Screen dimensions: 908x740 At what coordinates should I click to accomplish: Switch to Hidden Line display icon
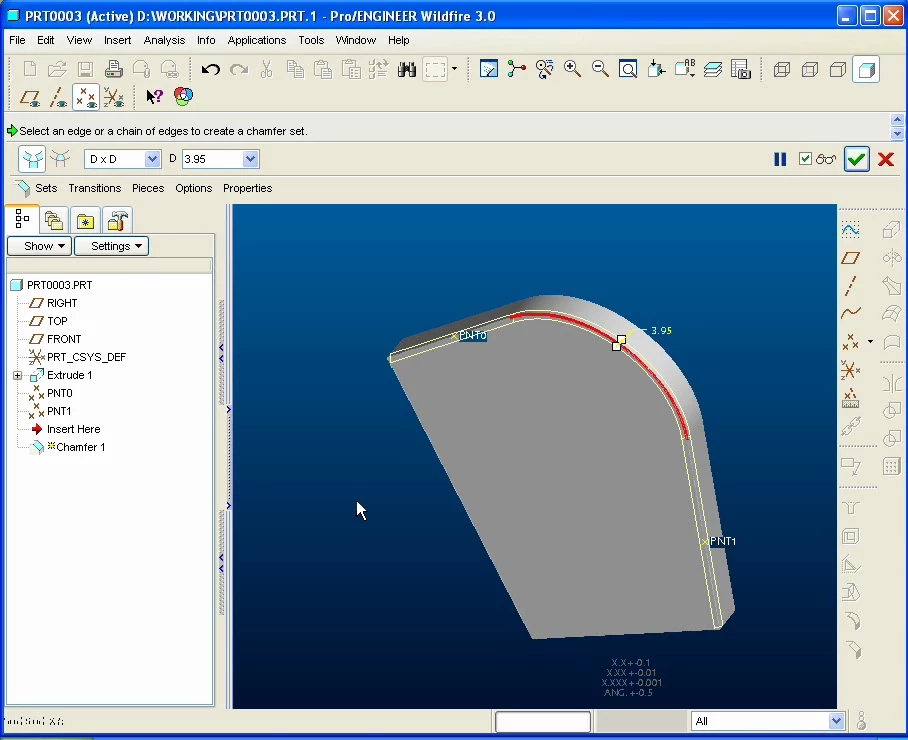(x=810, y=70)
